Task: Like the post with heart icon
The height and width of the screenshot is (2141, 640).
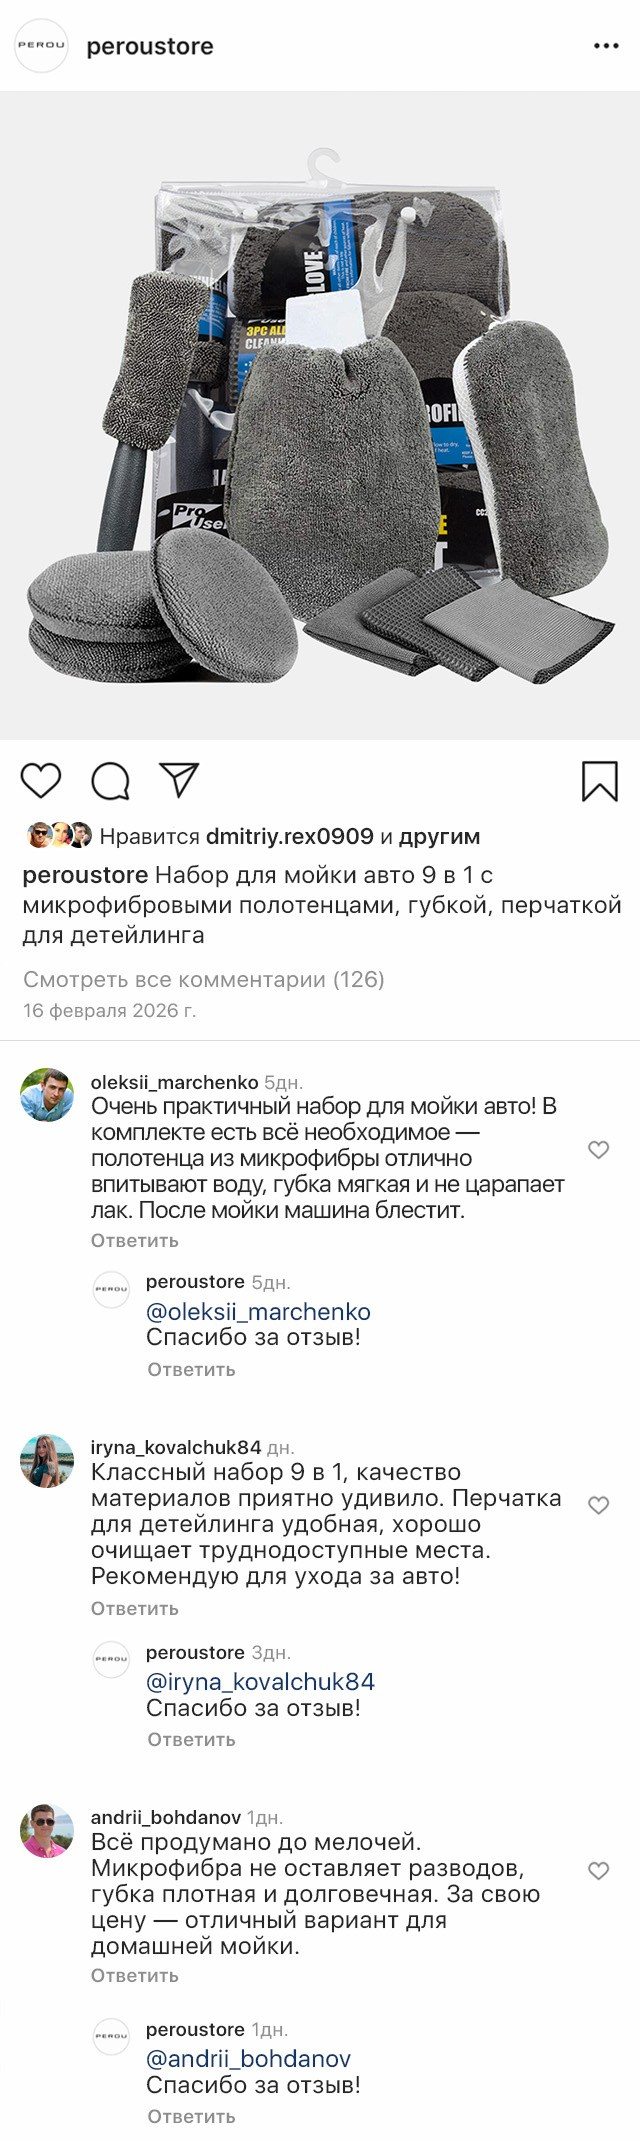Action: click(x=41, y=780)
